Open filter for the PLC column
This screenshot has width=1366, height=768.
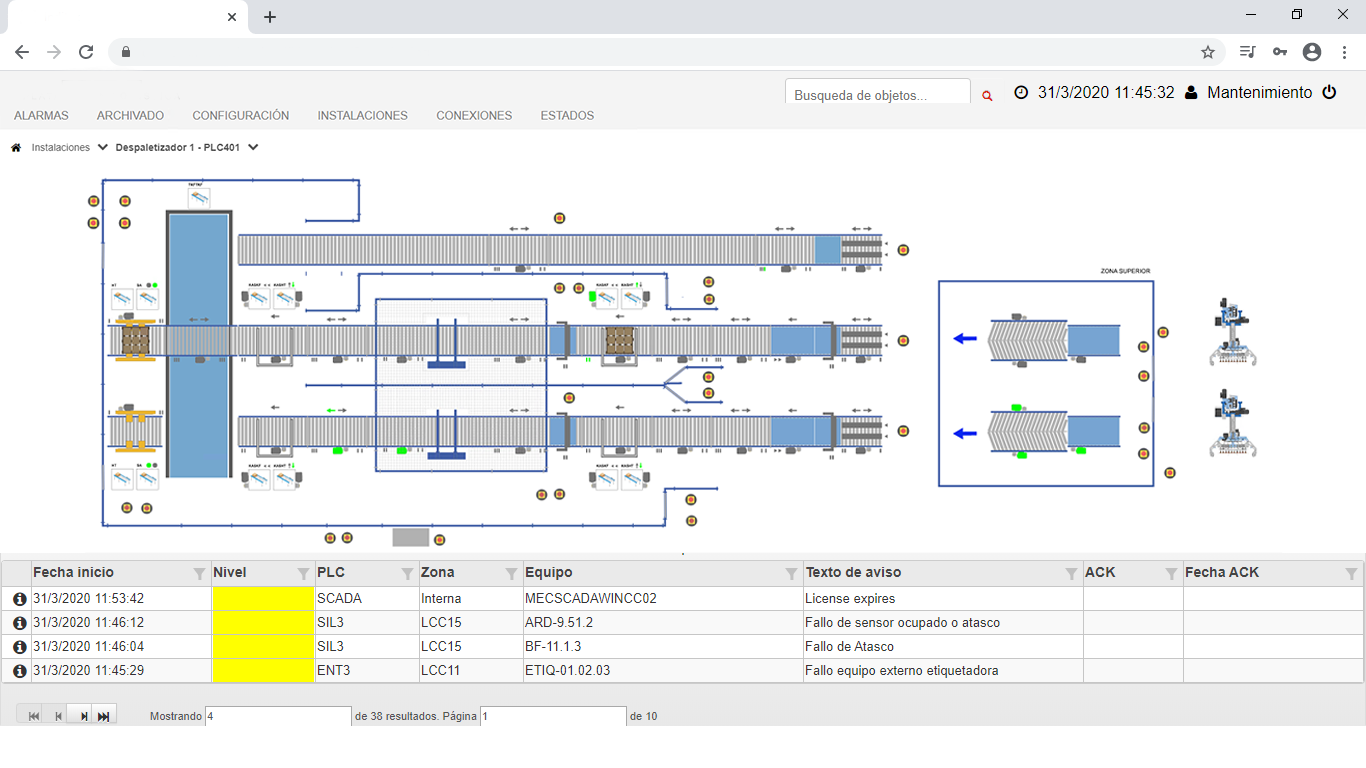[x=406, y=574]
